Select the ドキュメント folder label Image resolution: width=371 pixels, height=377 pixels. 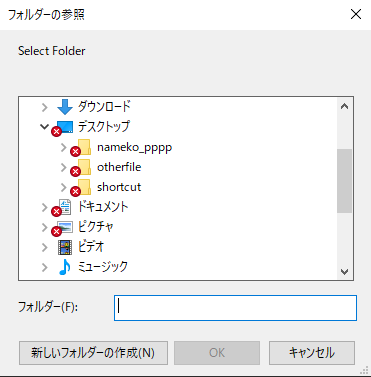point(103,207)
